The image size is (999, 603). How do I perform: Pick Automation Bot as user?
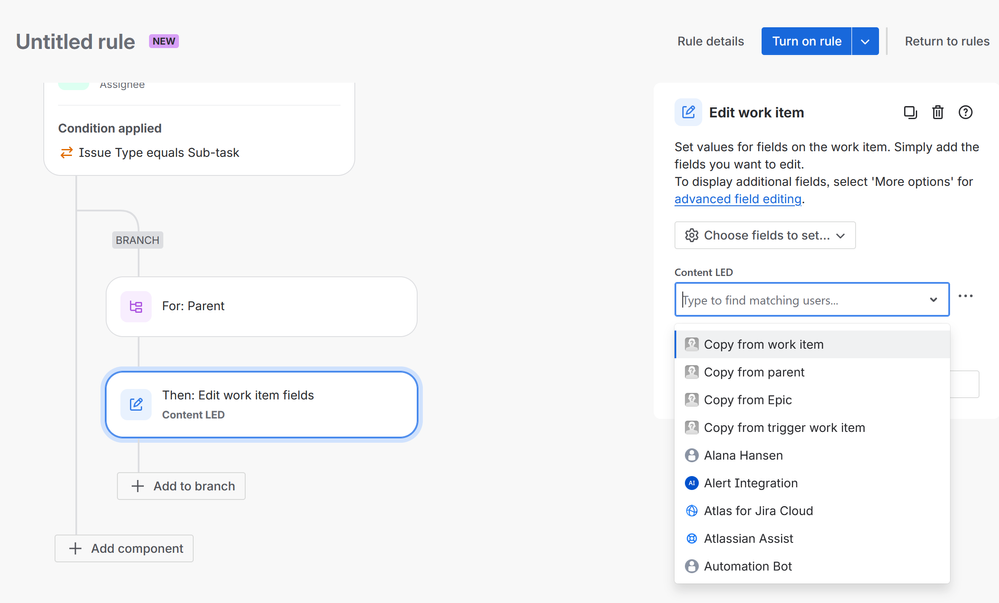(812, 566)
